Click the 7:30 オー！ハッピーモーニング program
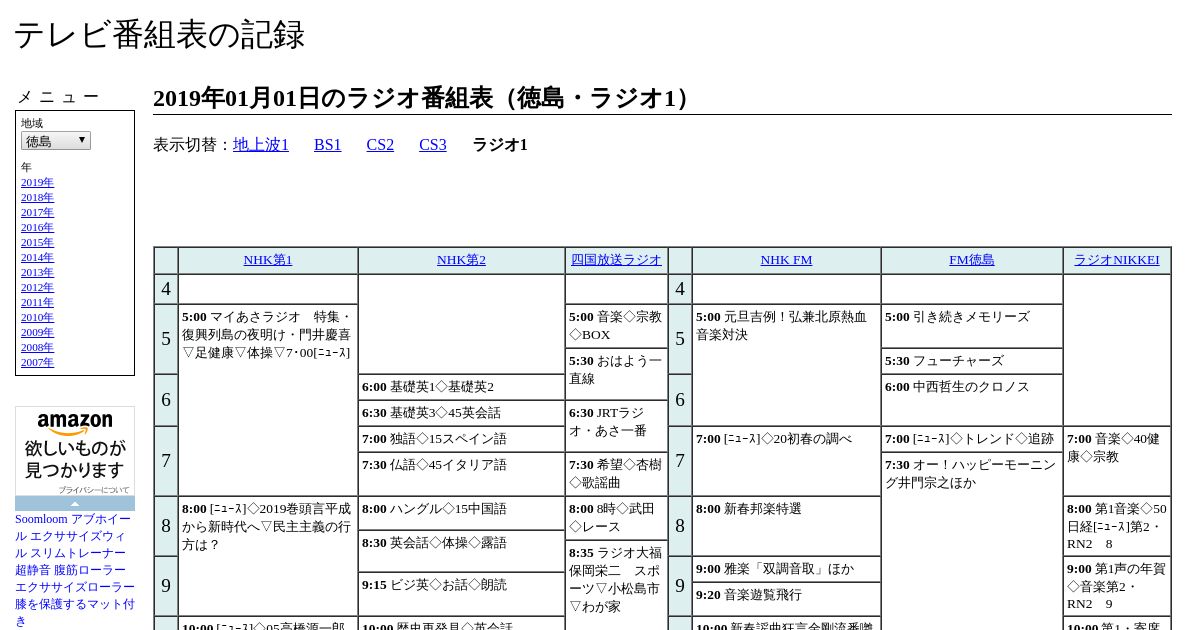Screen dimensions: 1200x630 [x=972, y=540]
